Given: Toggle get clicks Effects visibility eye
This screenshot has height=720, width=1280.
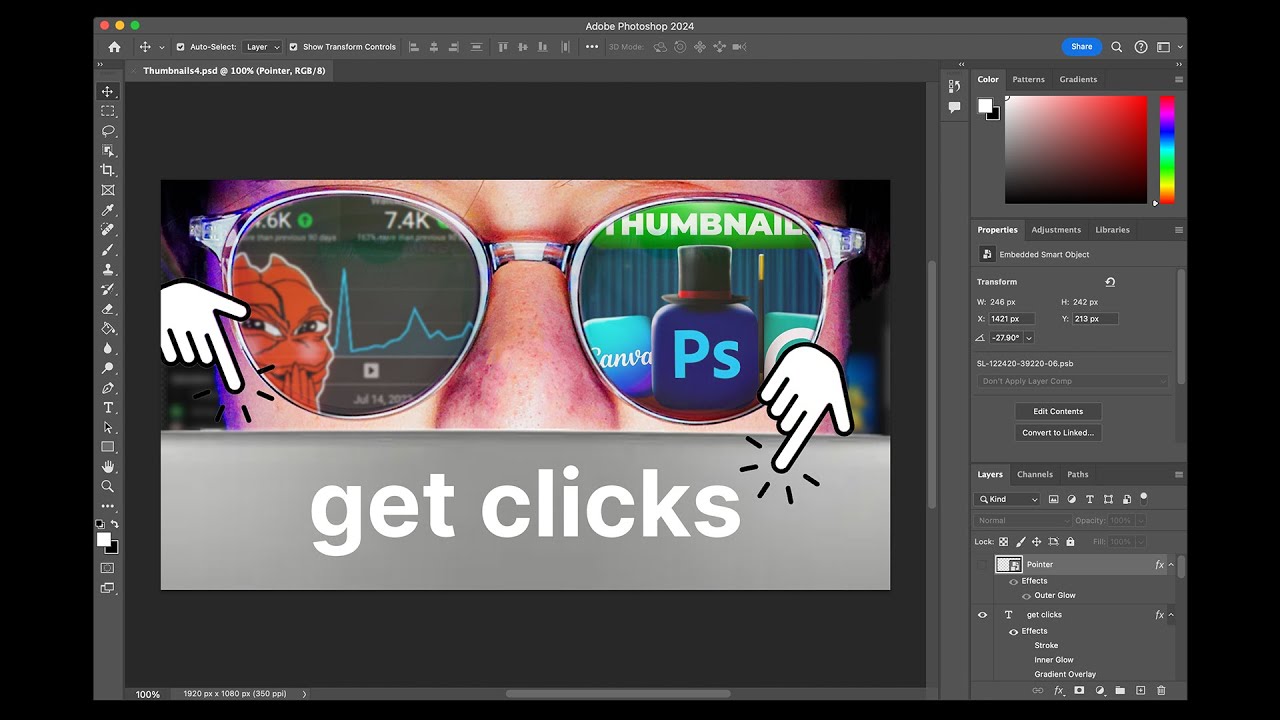Looking at the screenshot, I should [x=1013, y=631].
